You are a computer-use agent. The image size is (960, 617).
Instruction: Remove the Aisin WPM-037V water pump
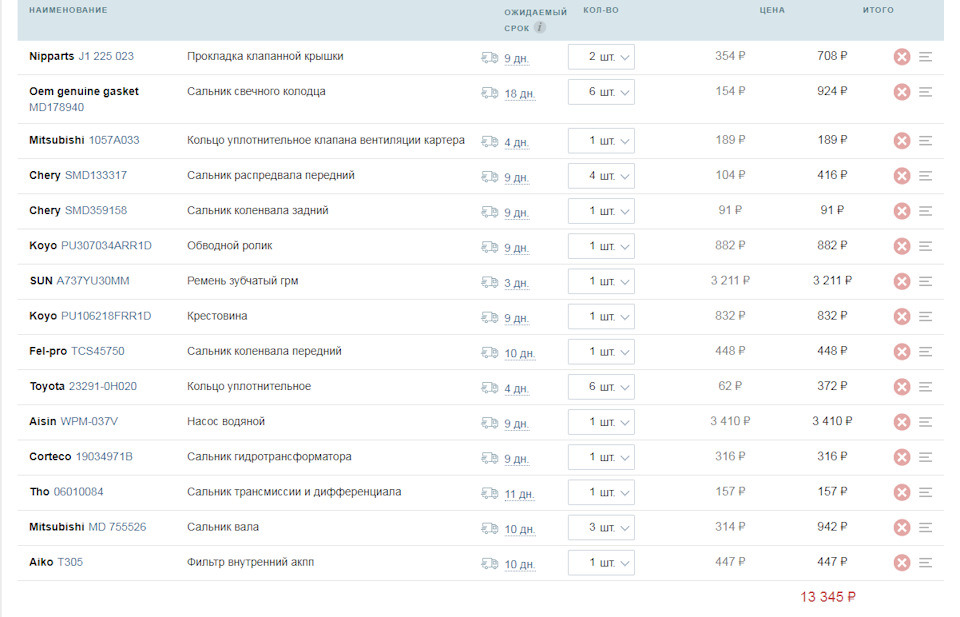click(x=901, y=422)
